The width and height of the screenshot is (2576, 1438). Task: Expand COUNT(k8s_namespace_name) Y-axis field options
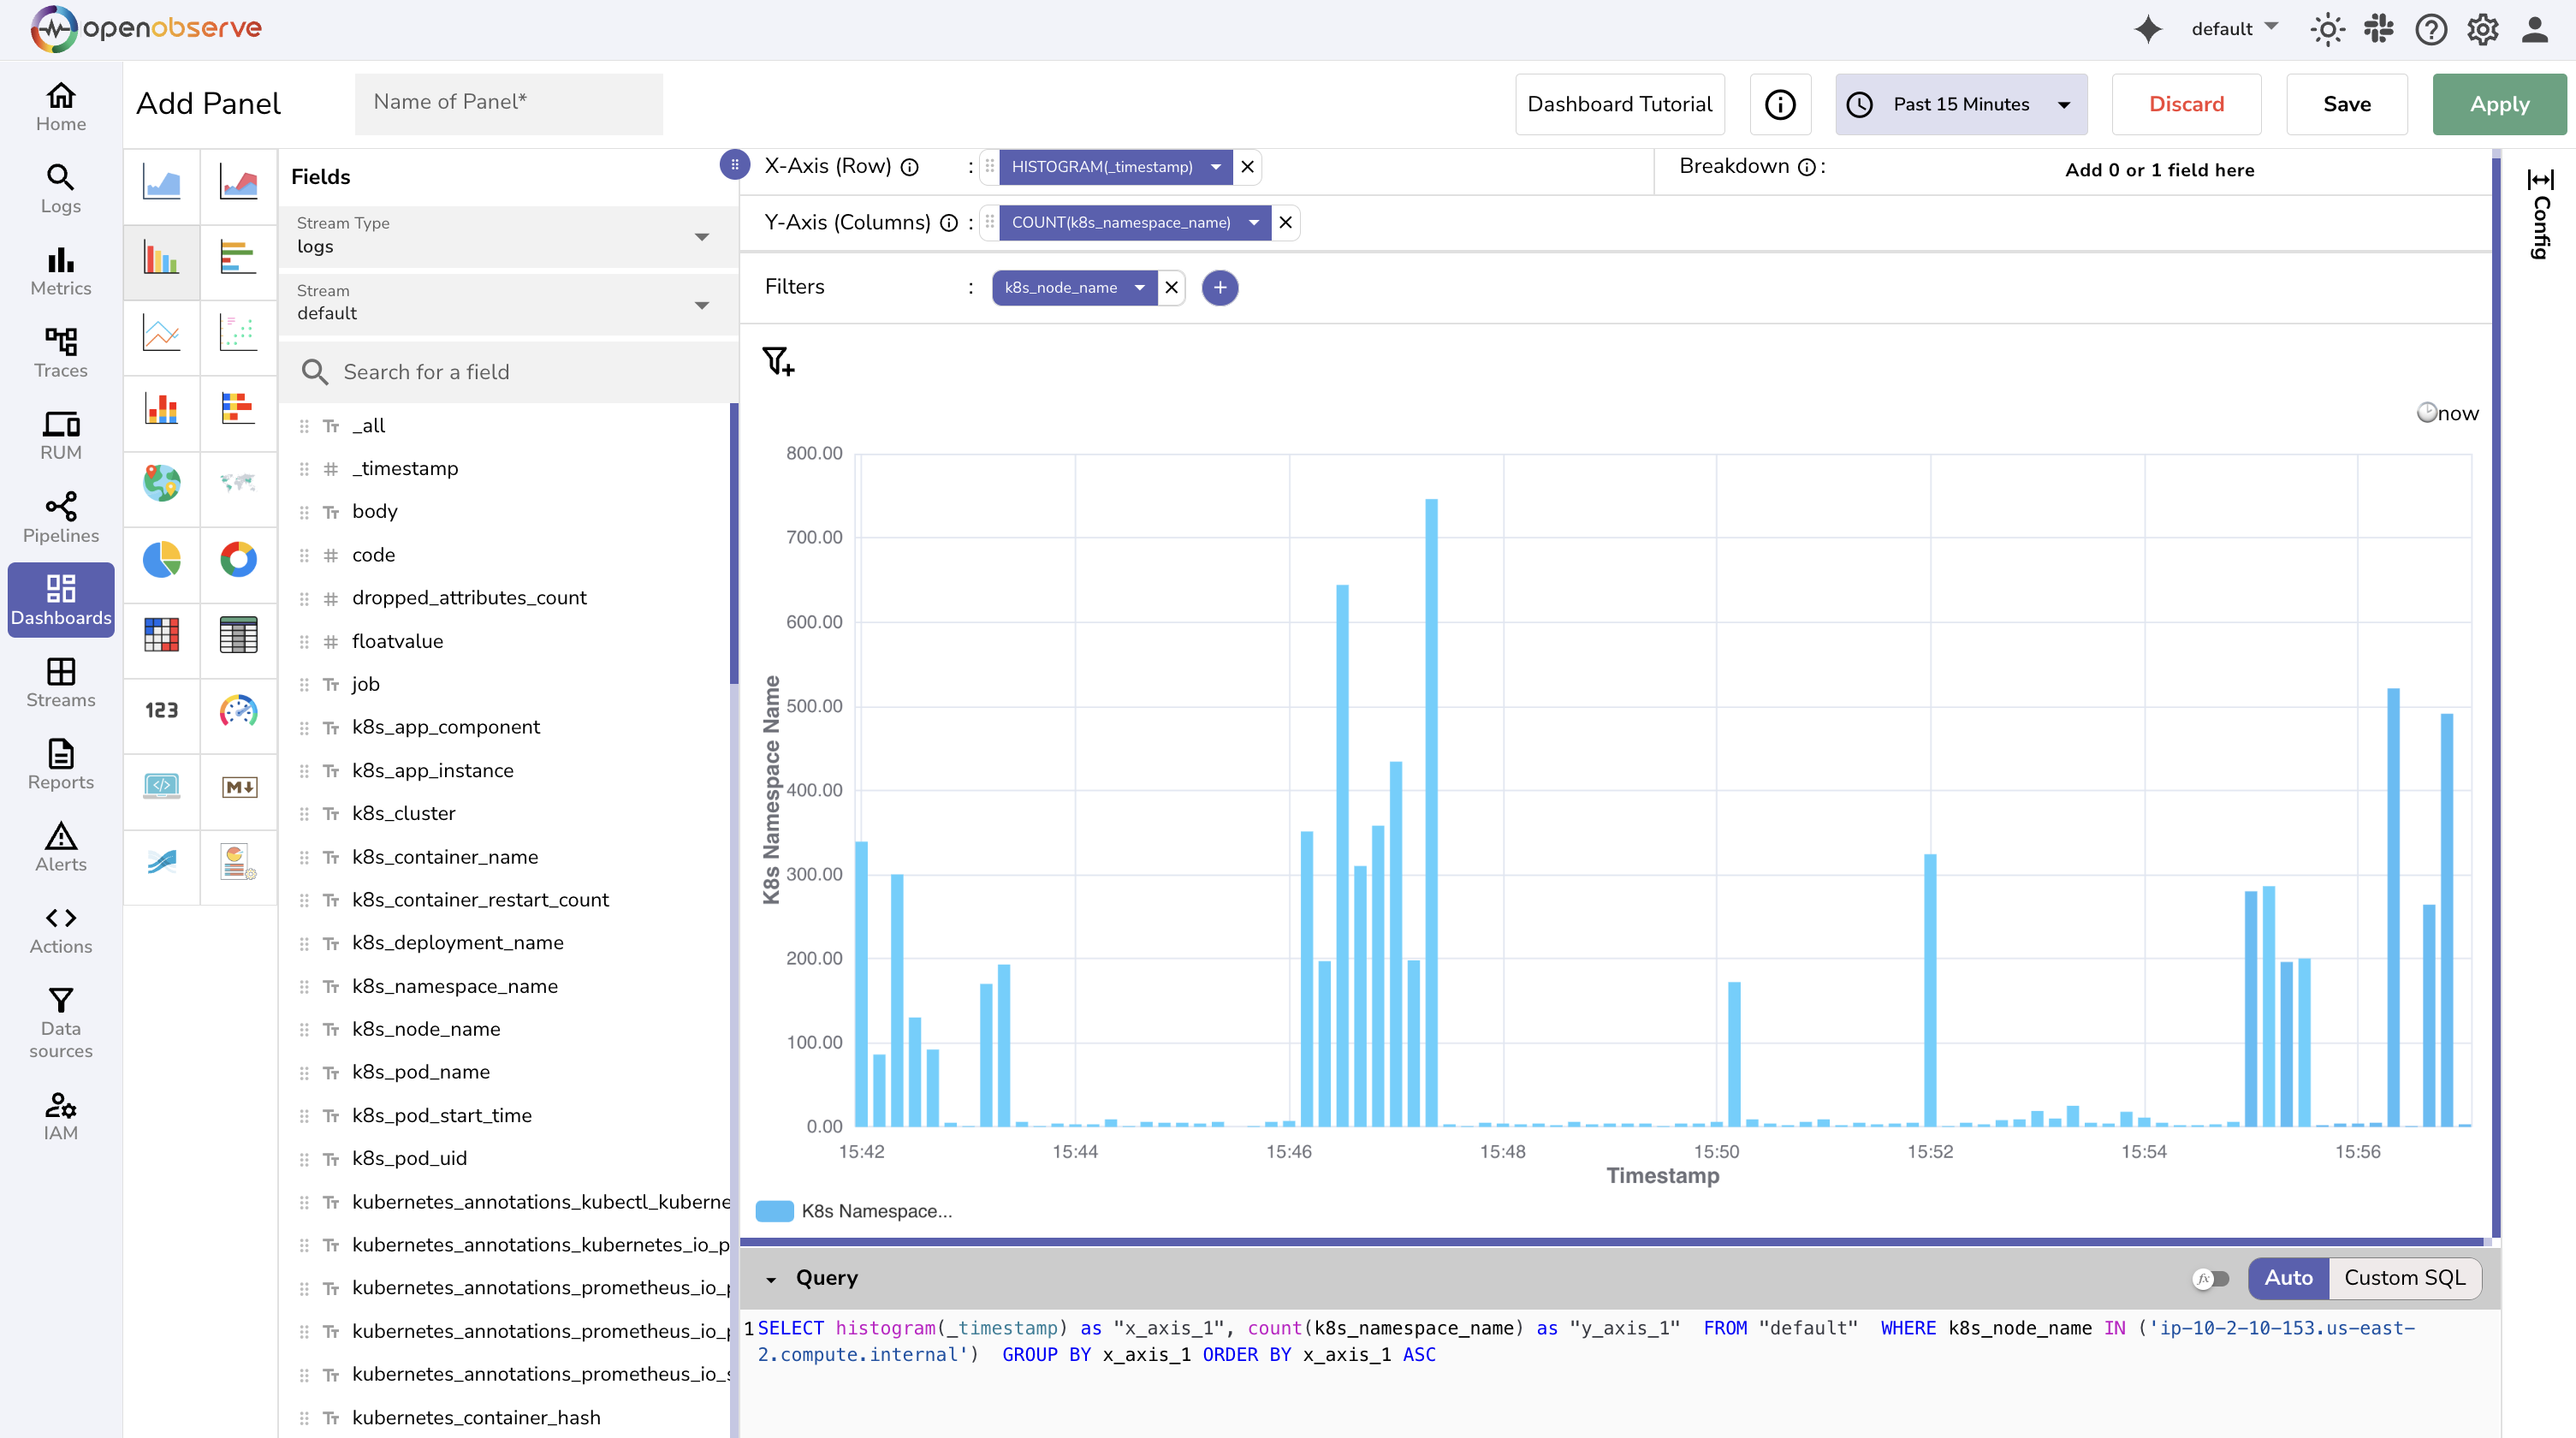(1253, 223)
